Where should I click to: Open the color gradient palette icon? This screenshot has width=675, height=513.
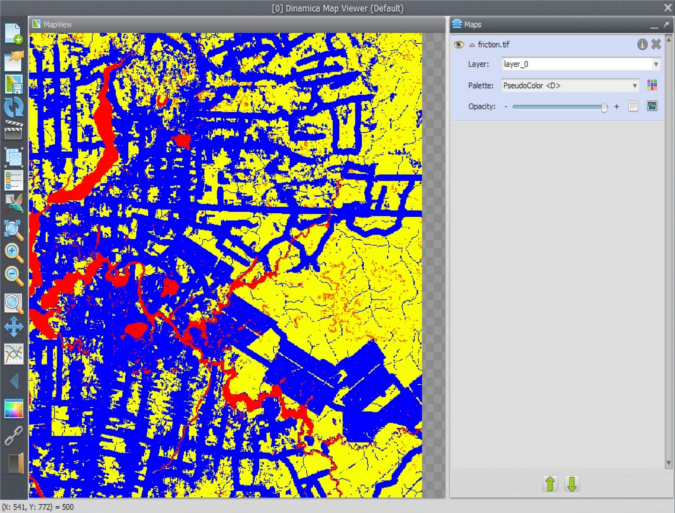click(x=14, y=408)
